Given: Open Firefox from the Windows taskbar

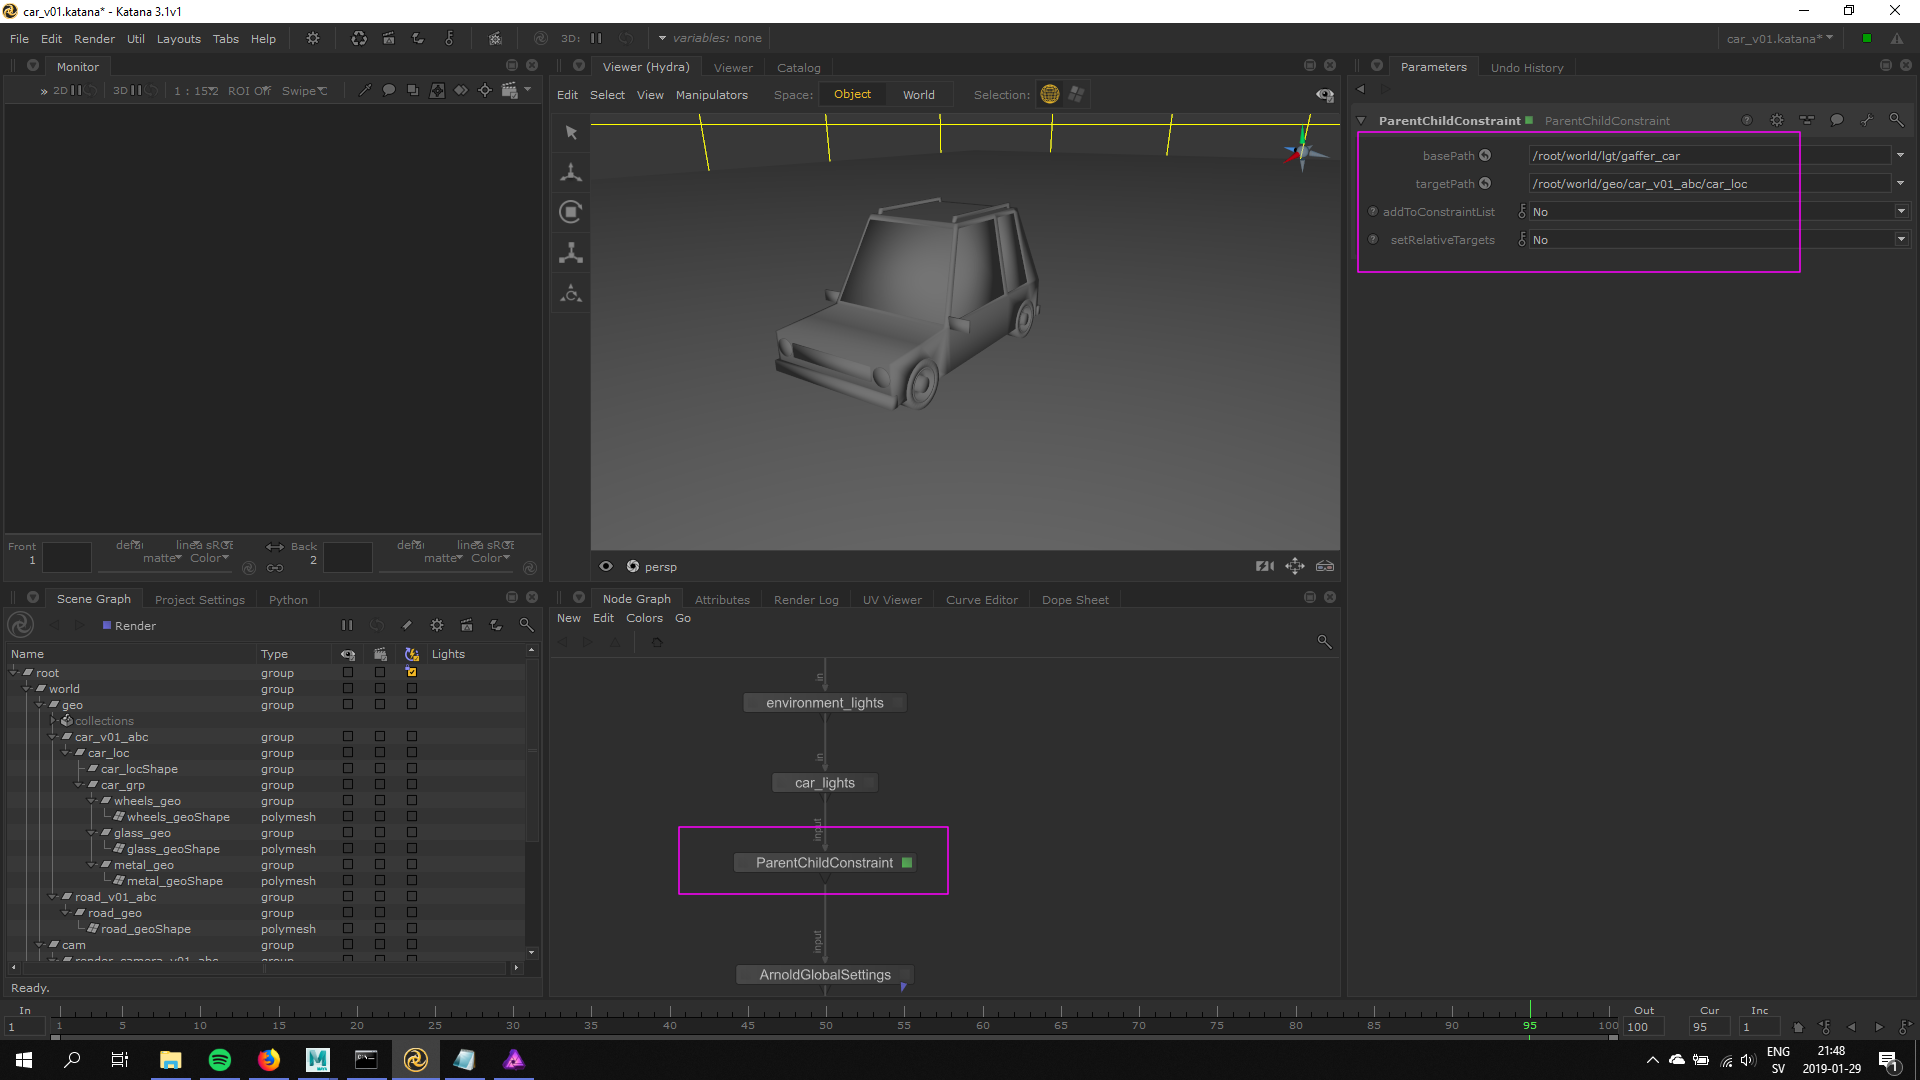Looking at the screenshot, I should coord(269,1059).
